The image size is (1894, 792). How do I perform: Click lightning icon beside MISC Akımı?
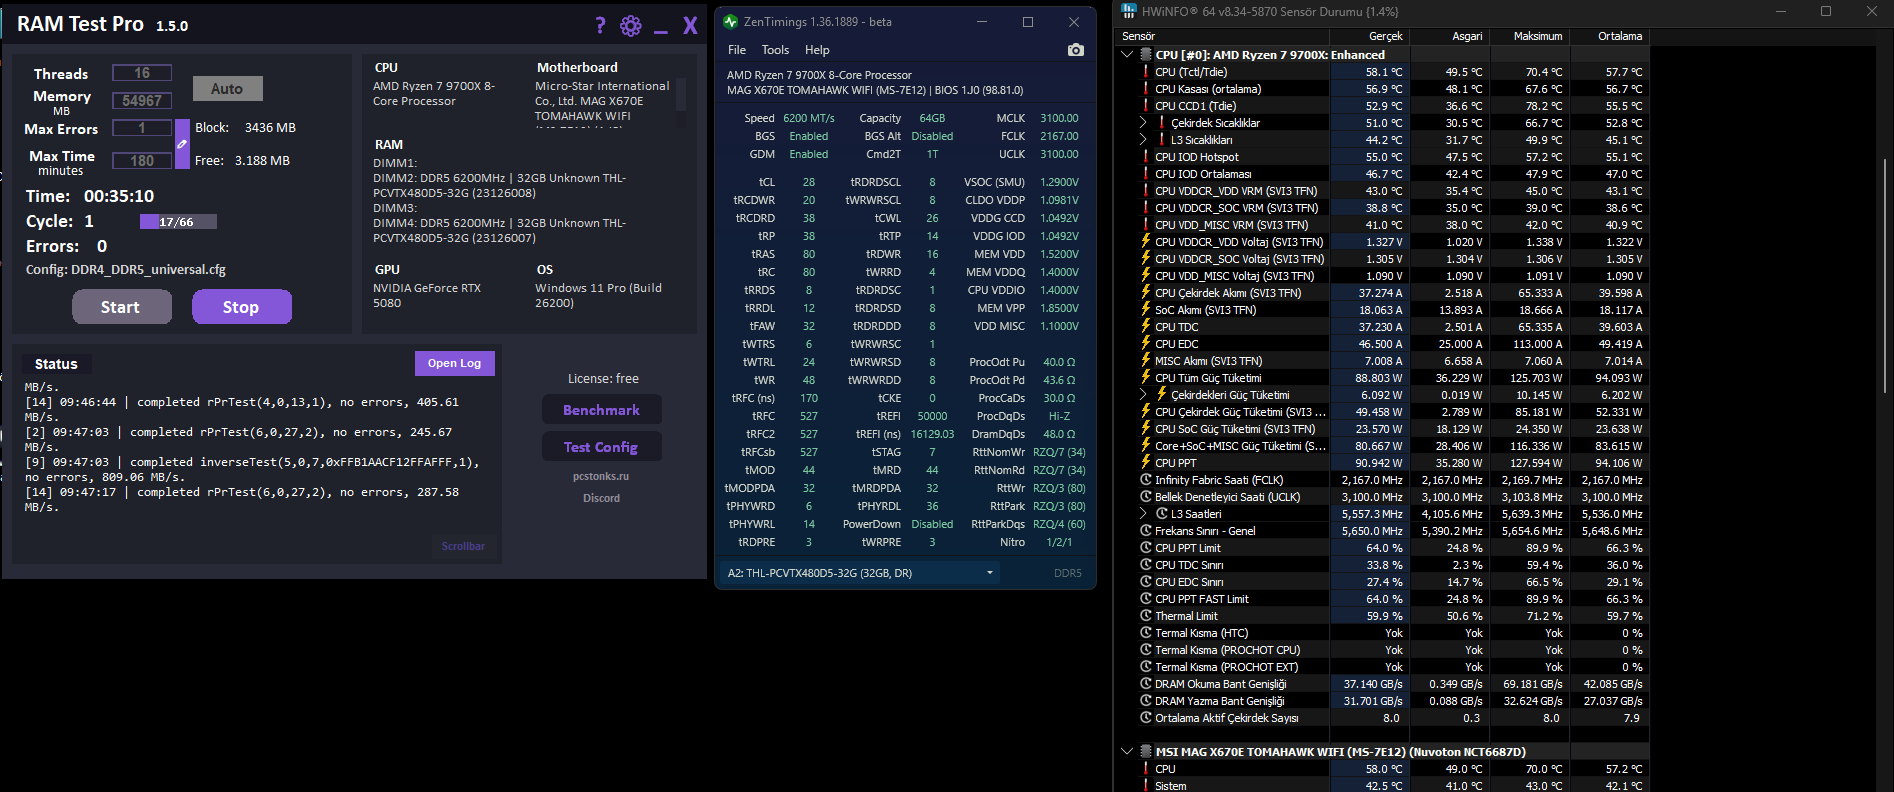coord(1146,361)
